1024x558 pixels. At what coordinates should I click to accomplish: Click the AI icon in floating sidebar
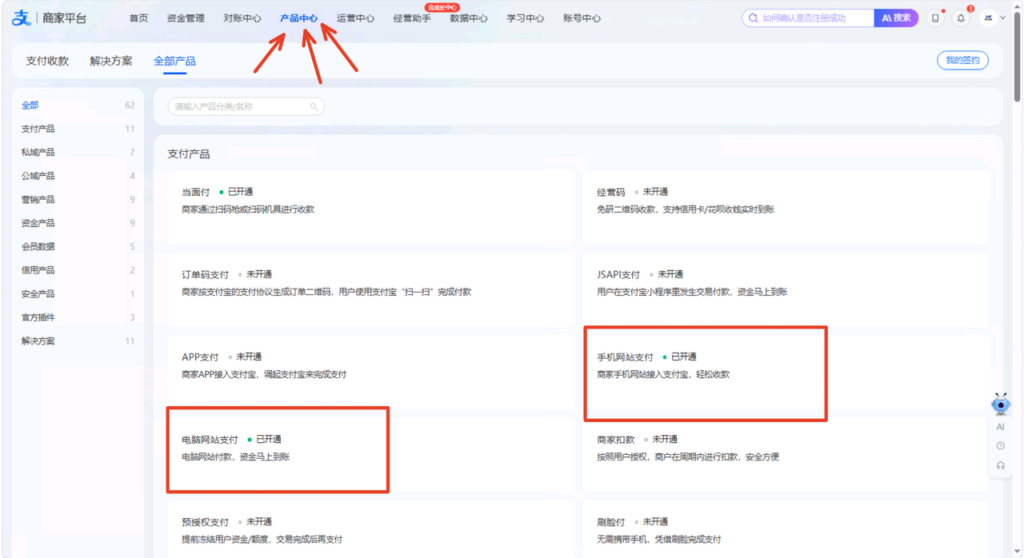click(x=1000, y=427)
